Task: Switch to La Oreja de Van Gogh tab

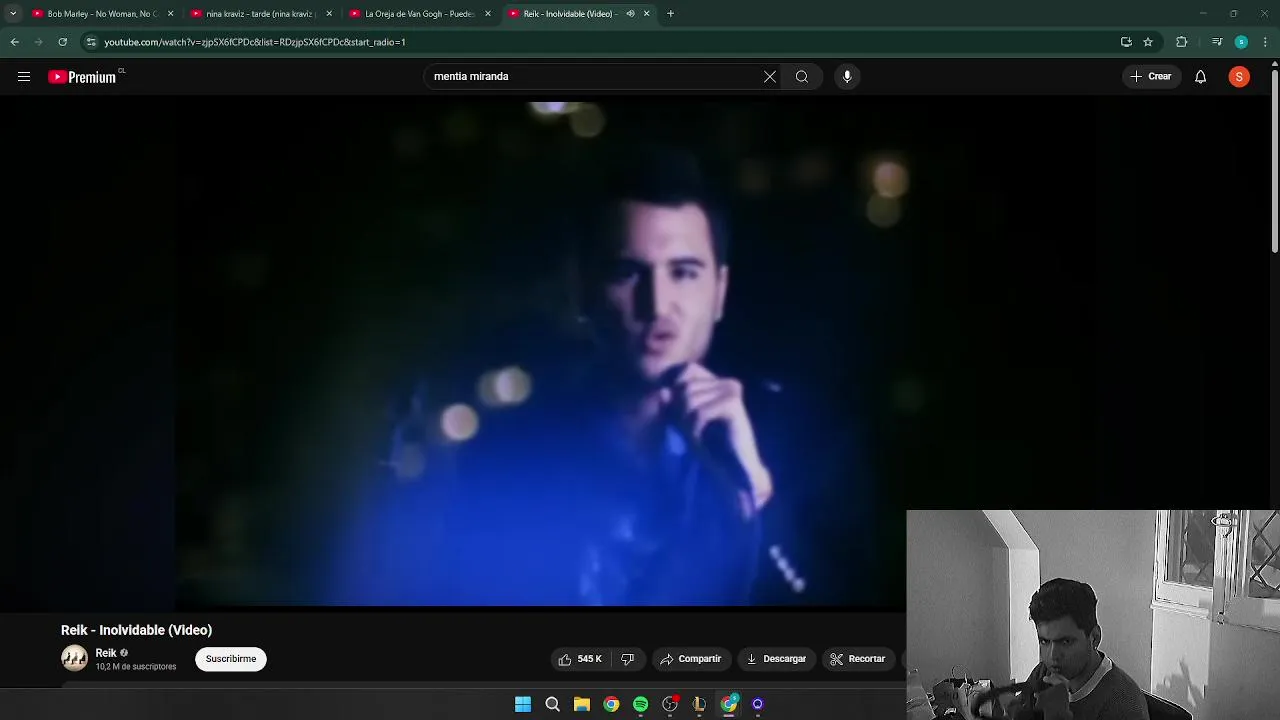Action: pos(417,14)
